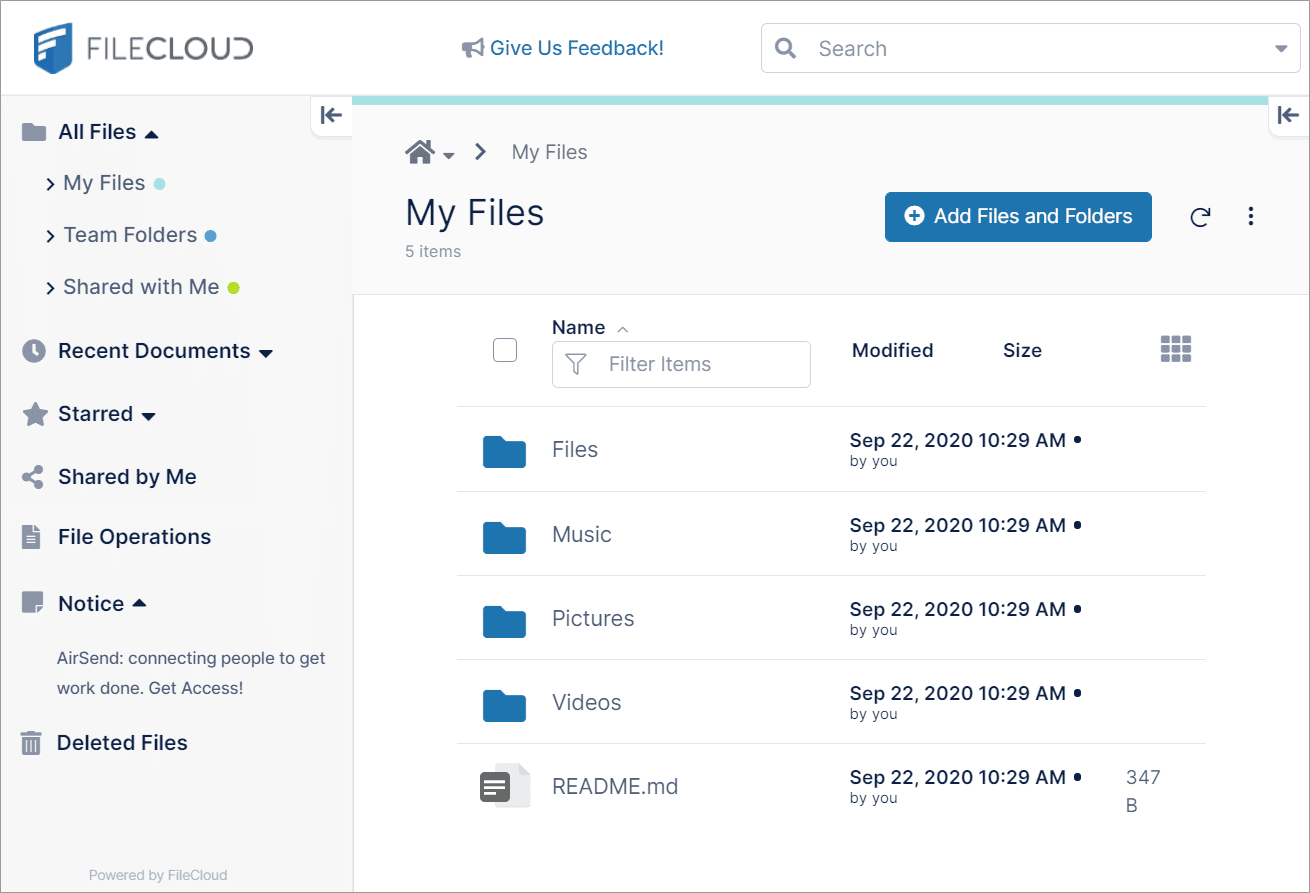This screenshot has width=1310, height=893.
Task: Open Deleted Files with the trash icon
Action: click(x=33, y=743)
